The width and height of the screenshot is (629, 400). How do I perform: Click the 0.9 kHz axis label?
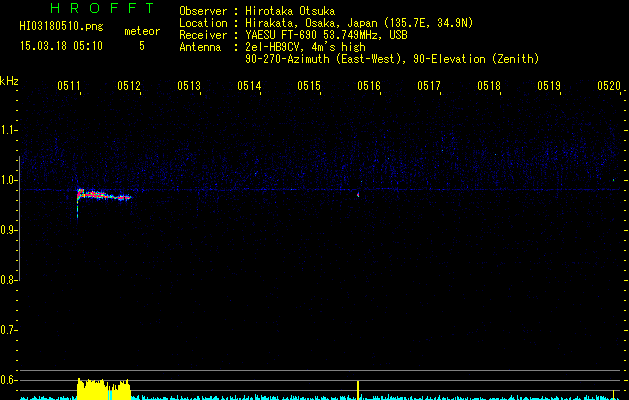click(8, 230)
